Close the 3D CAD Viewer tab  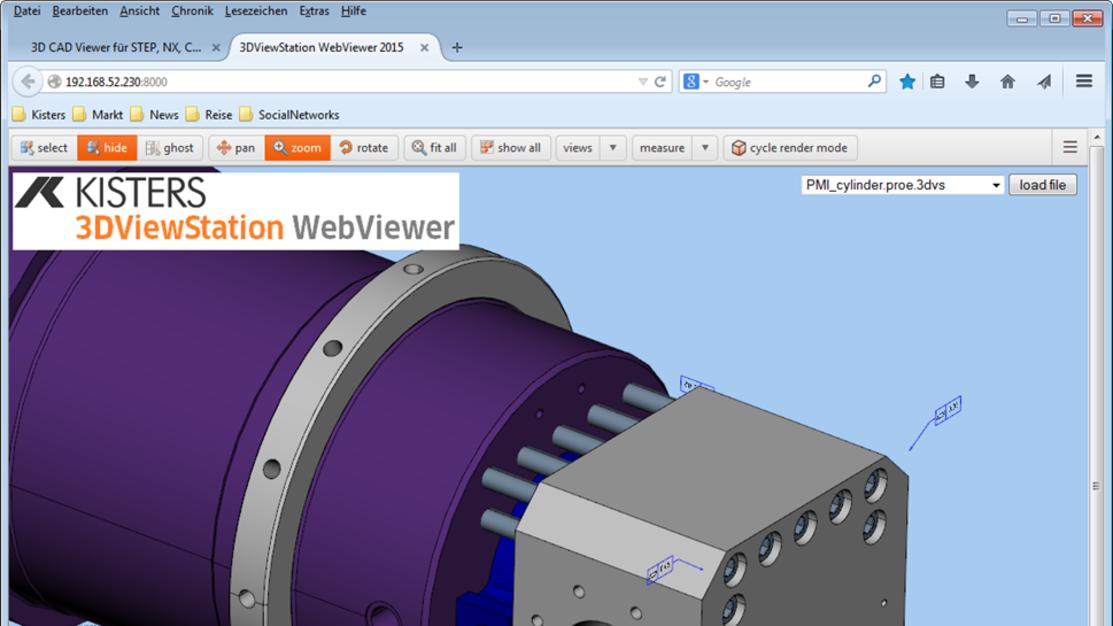tap(216, 48)
